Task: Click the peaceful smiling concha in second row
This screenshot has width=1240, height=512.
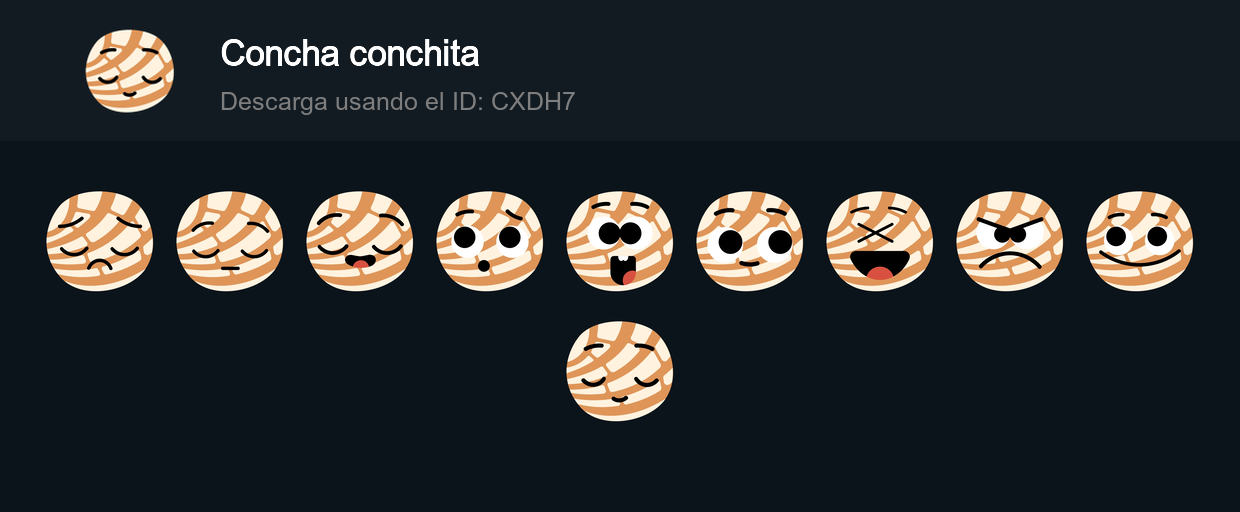Action: pos(620,371)
